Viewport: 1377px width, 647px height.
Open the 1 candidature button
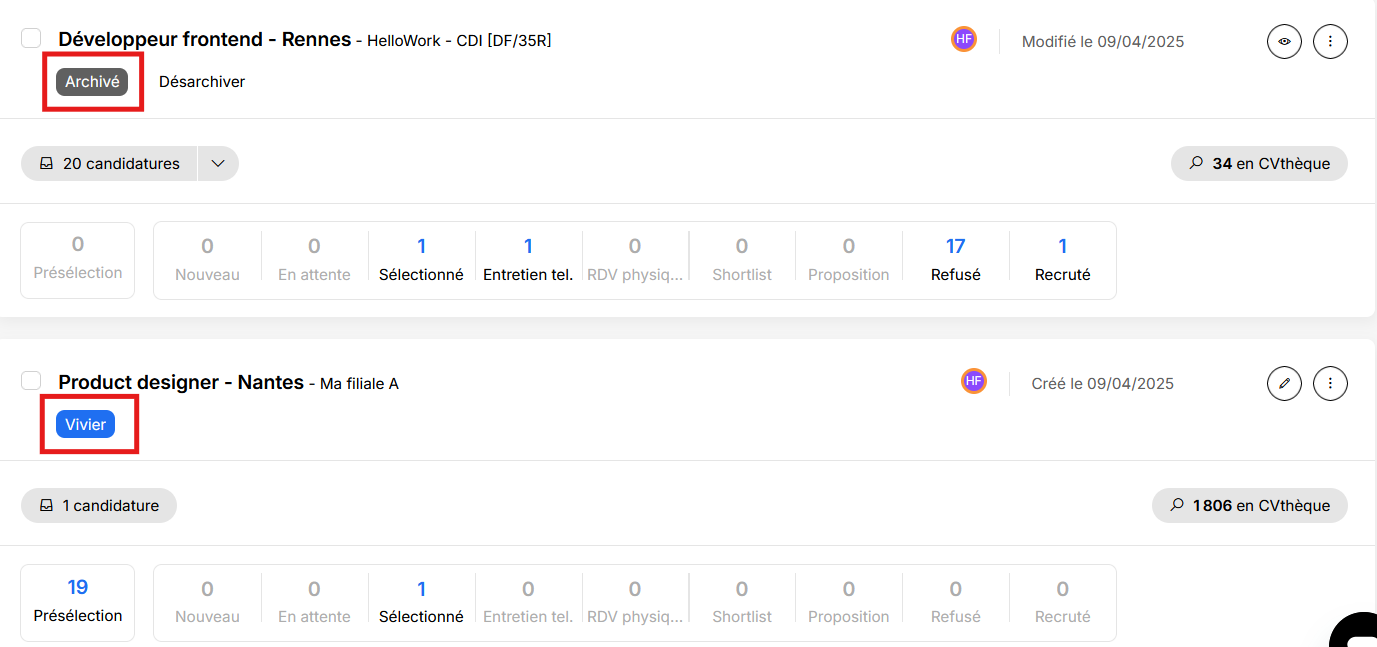coord(99,505)
